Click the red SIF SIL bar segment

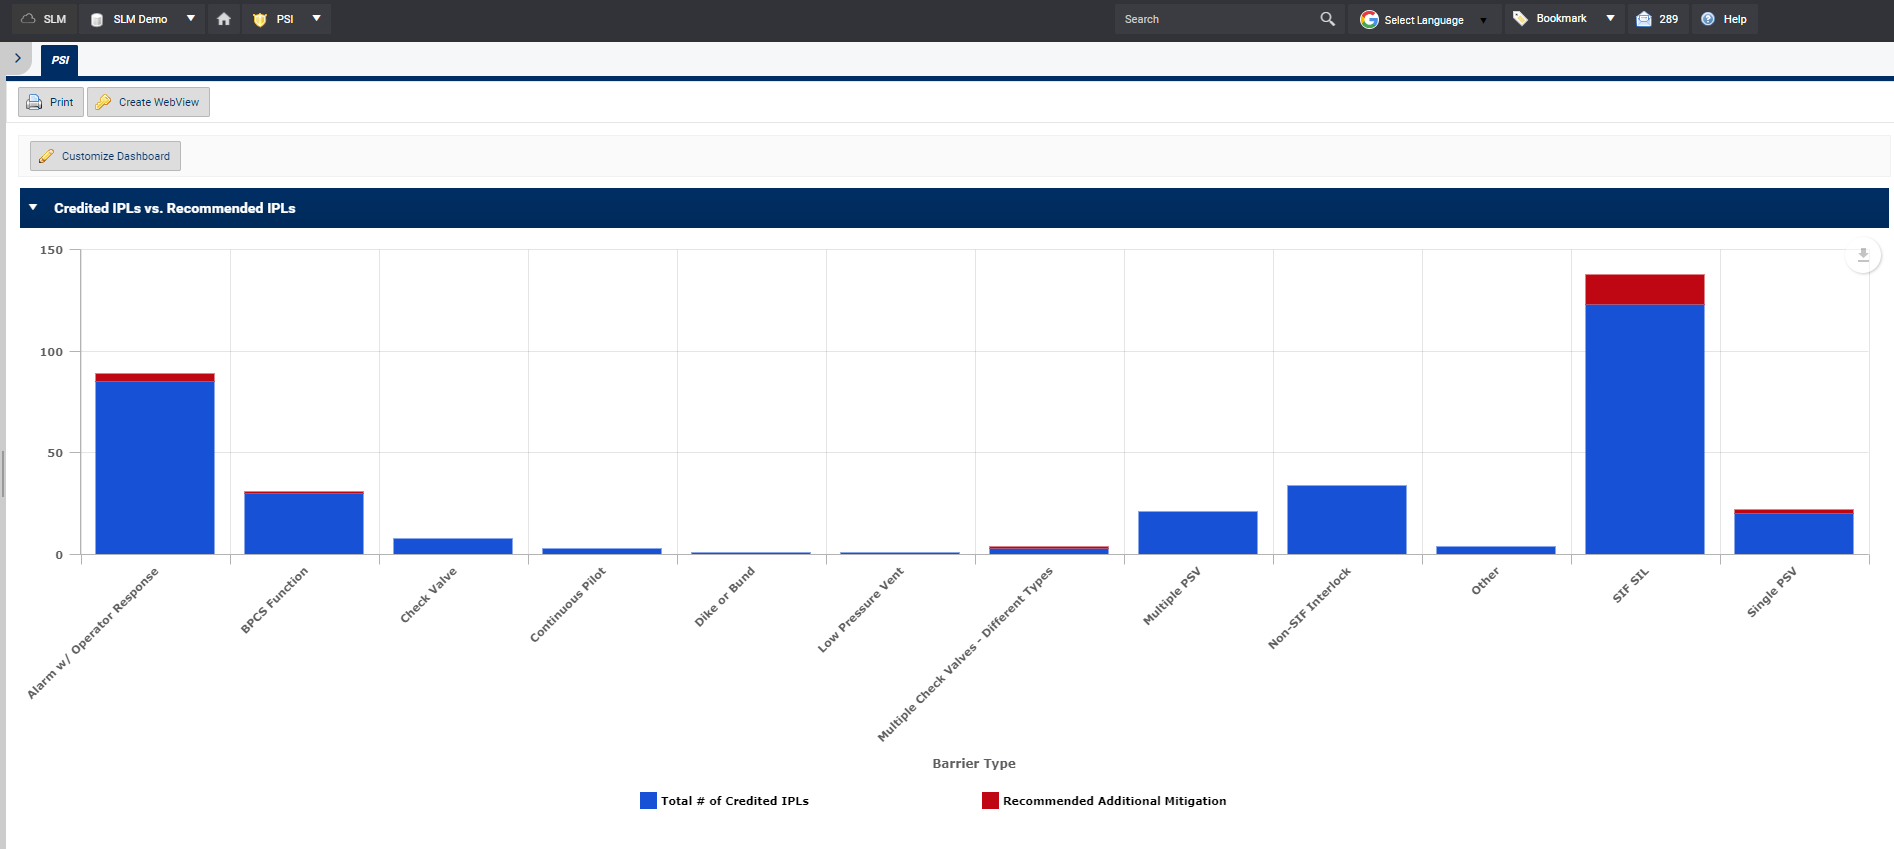[1644, 289]
